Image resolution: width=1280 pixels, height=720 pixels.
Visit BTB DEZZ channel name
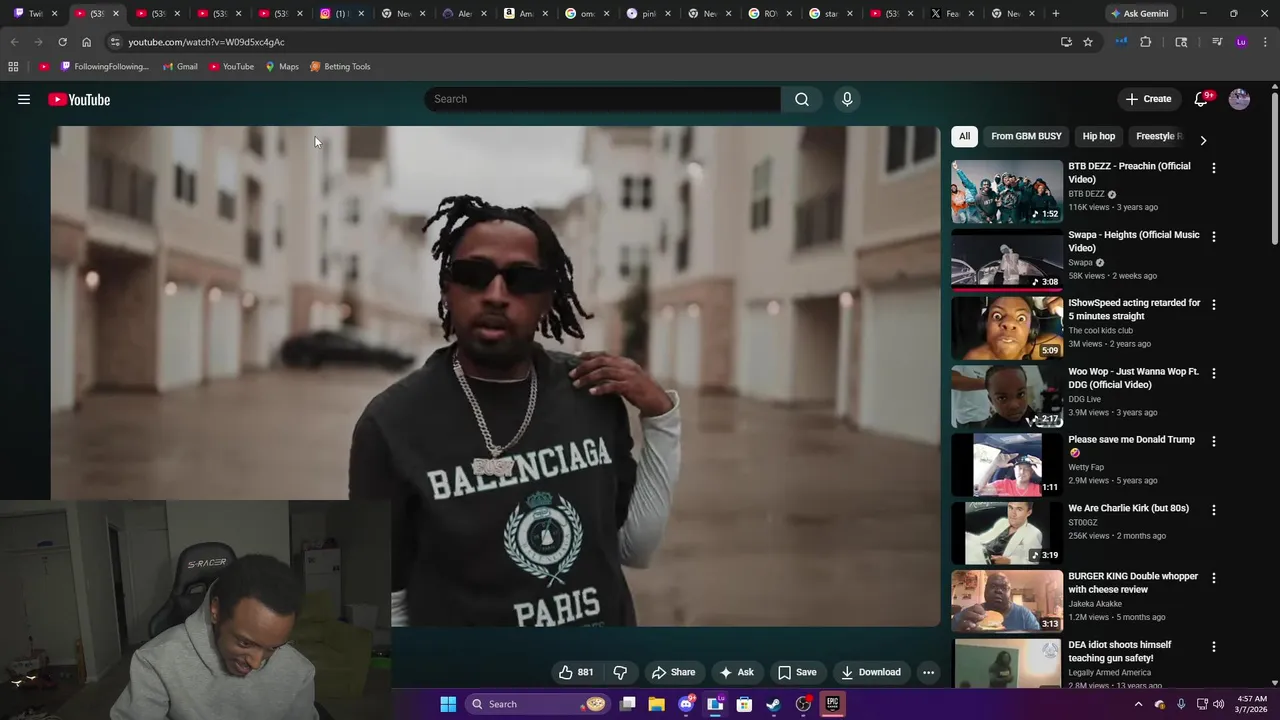(1086, 194)
